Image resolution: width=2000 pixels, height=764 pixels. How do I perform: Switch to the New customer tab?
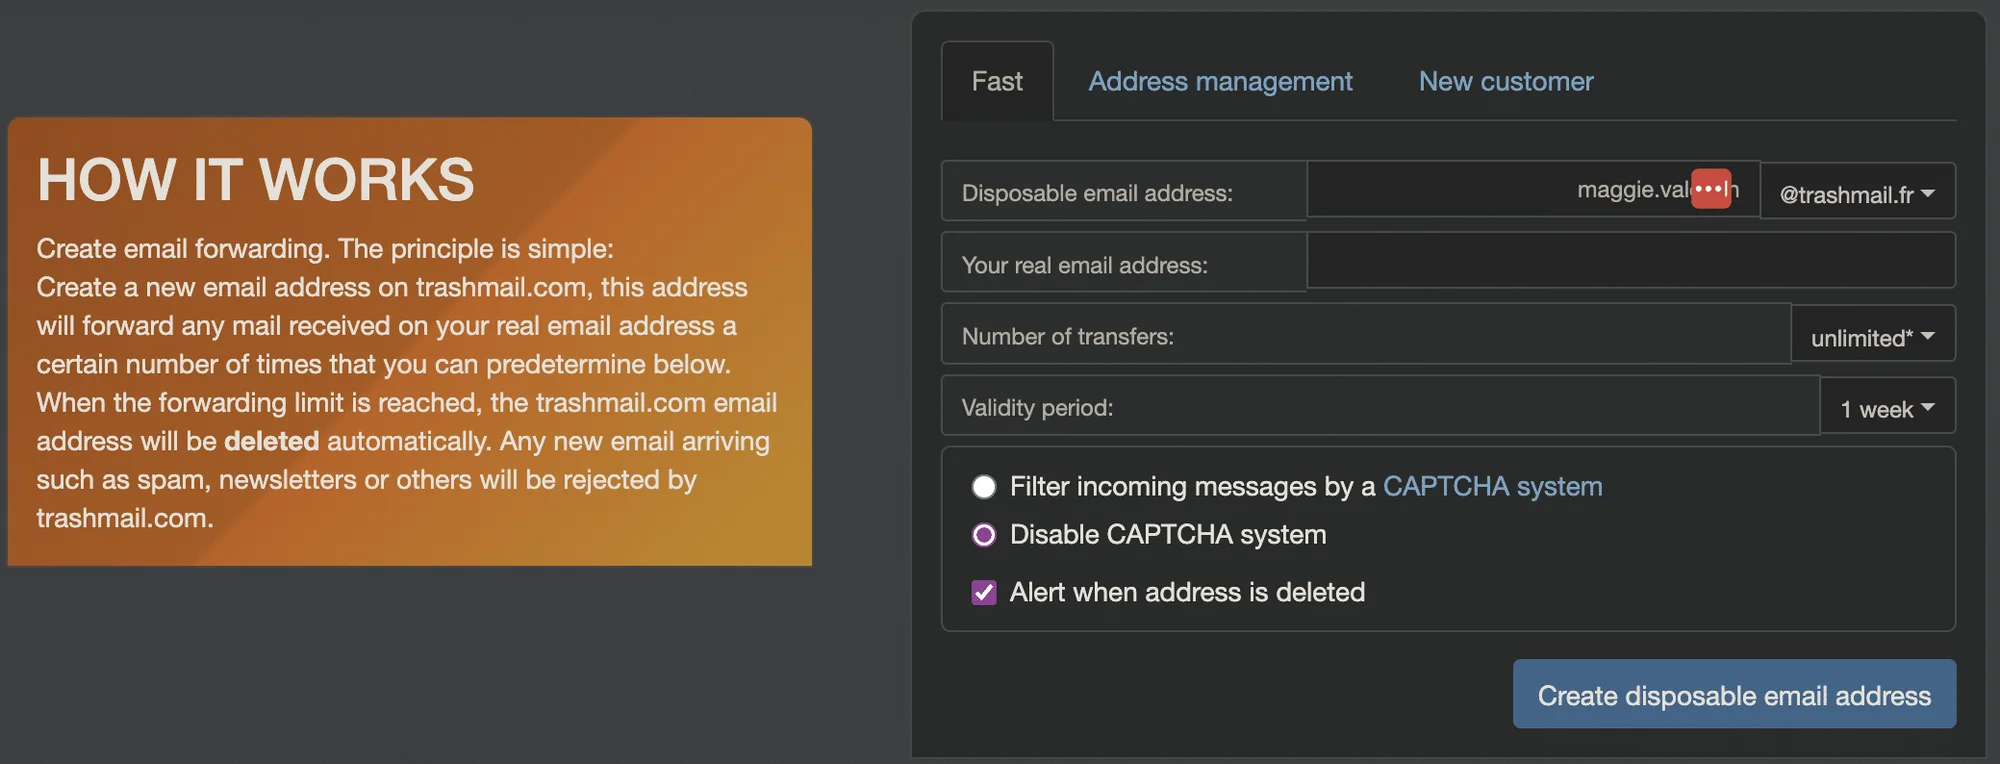tap(1506, 81)
